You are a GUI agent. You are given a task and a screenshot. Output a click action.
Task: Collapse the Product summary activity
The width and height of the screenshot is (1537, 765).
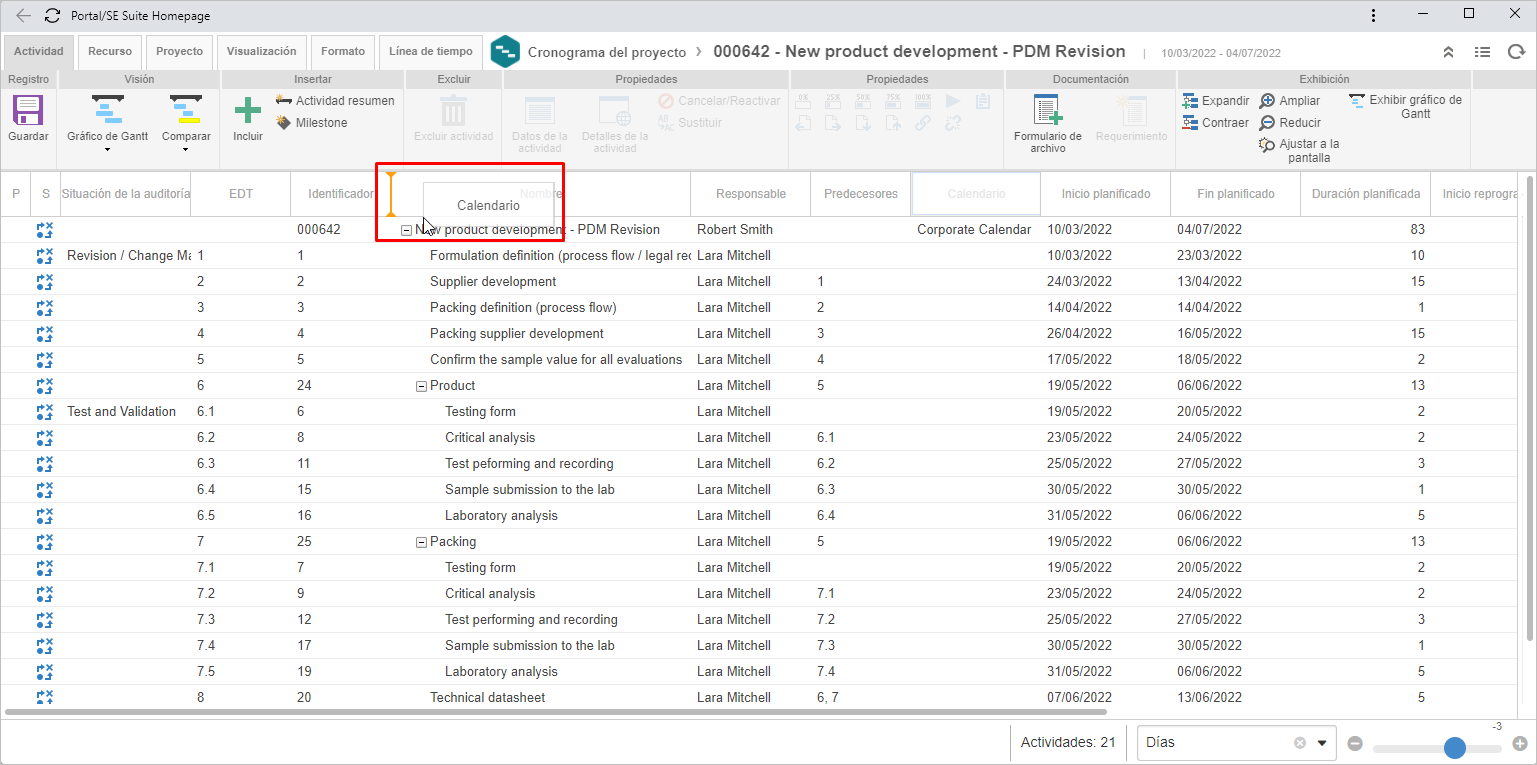[x=421, y=386]
